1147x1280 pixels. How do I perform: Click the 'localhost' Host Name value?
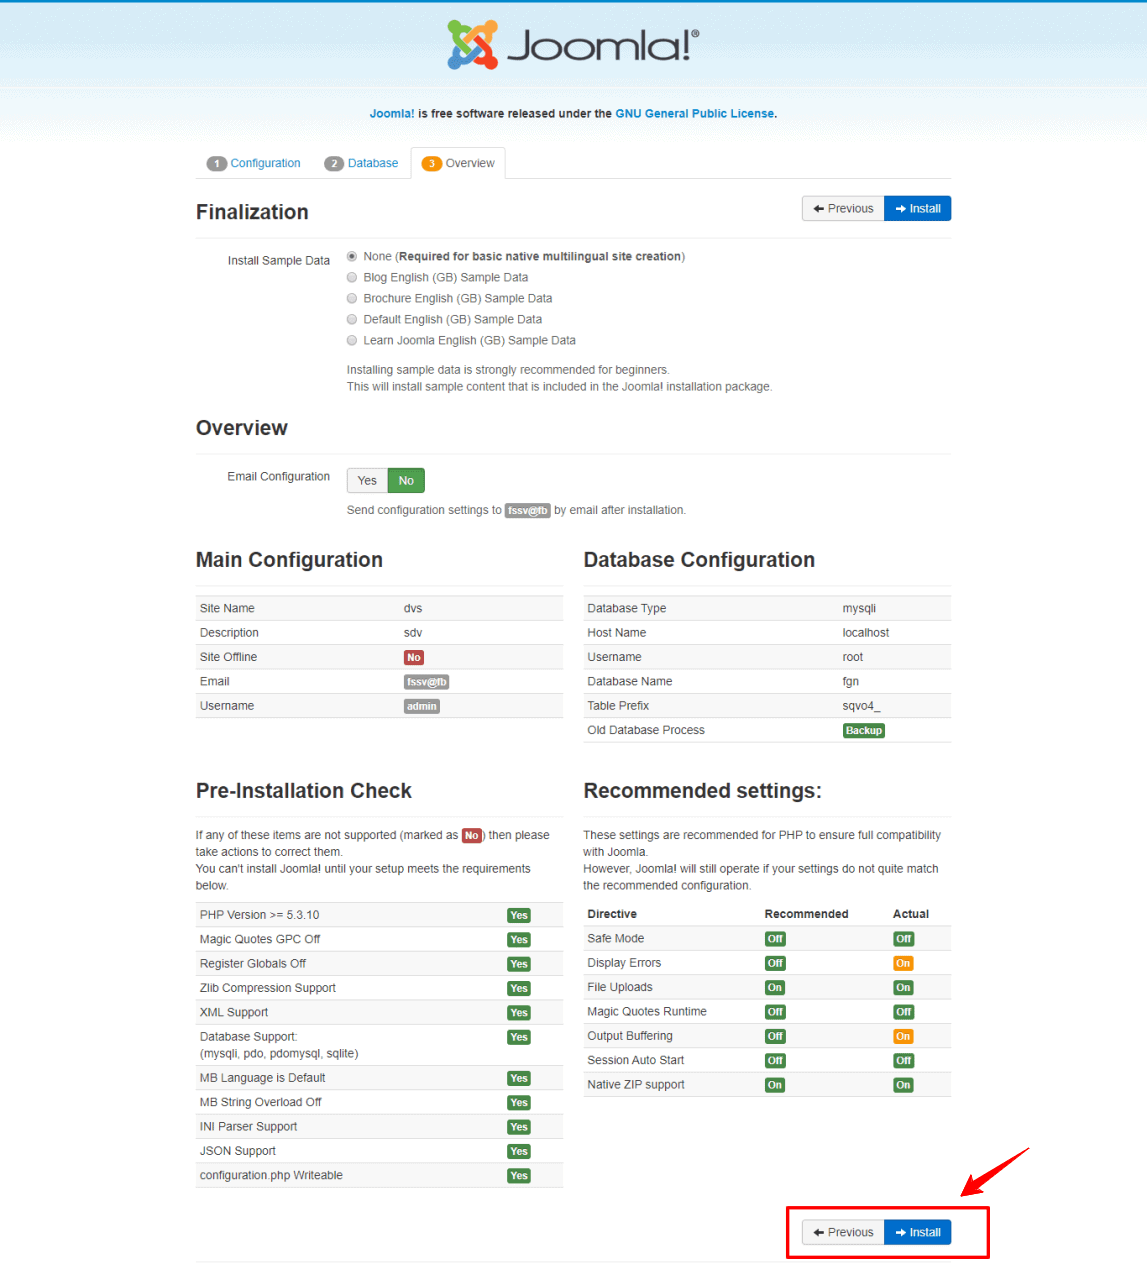pyautogui.click(x=866, y=633)
